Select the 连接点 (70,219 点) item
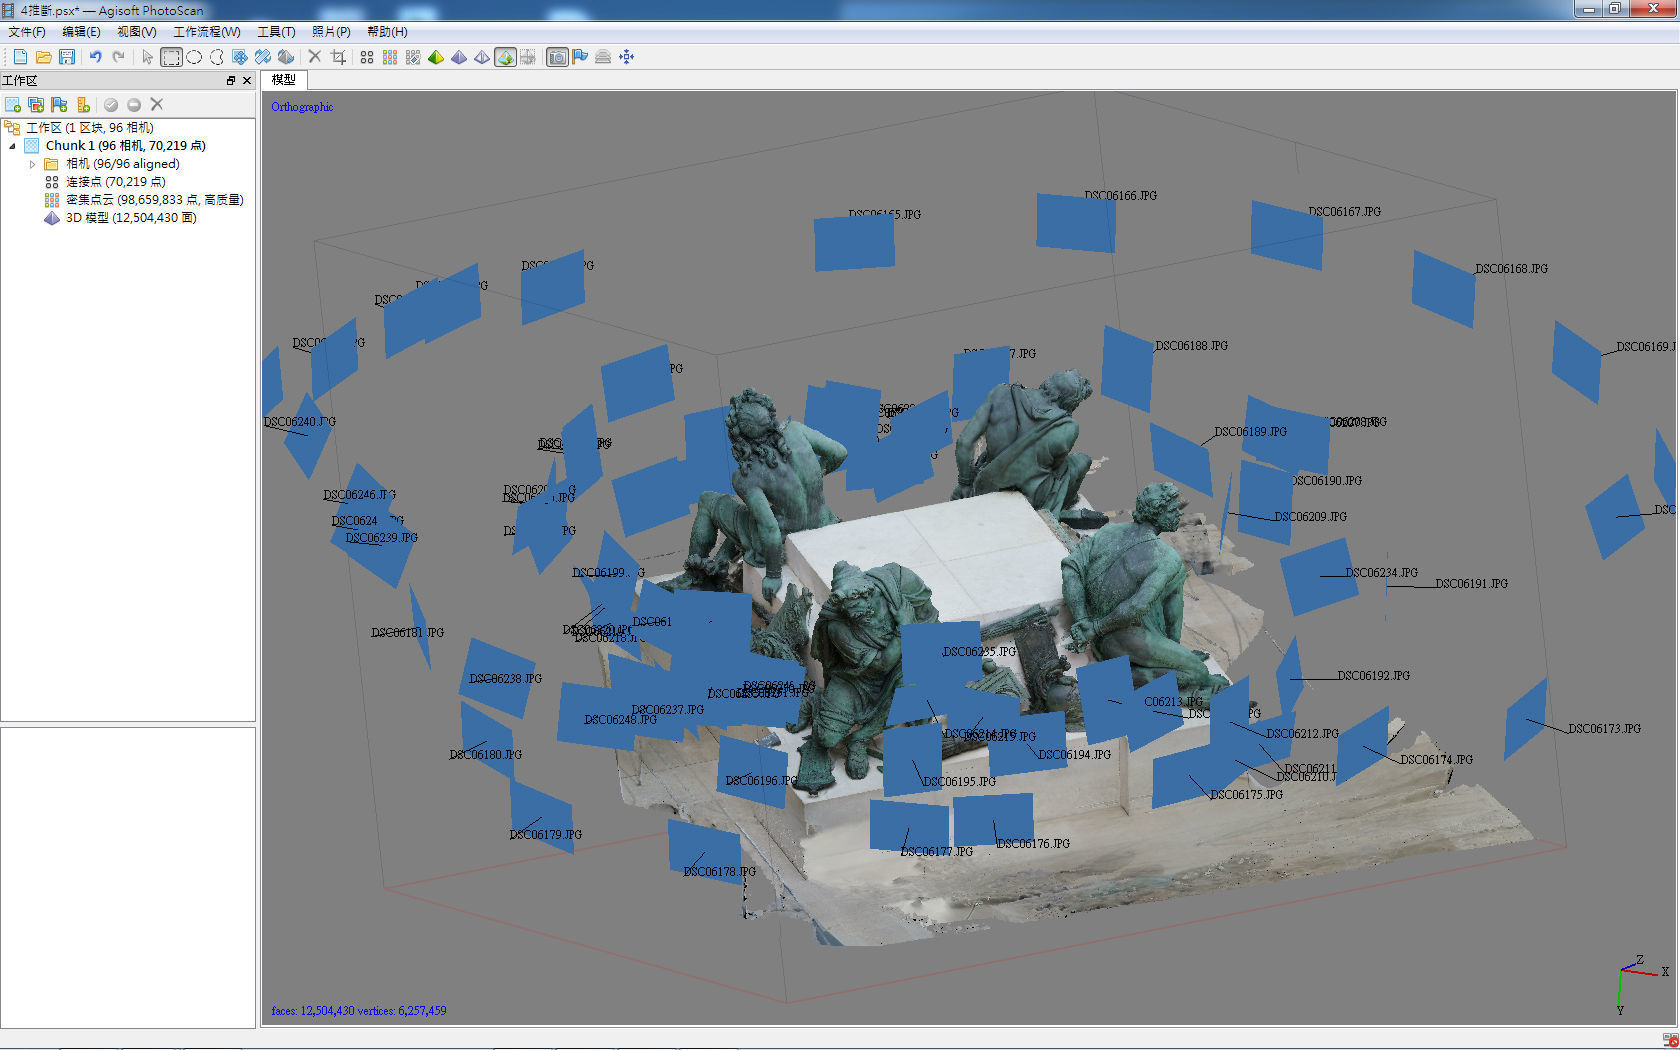1680x1050 pixels. pos(116,182)
